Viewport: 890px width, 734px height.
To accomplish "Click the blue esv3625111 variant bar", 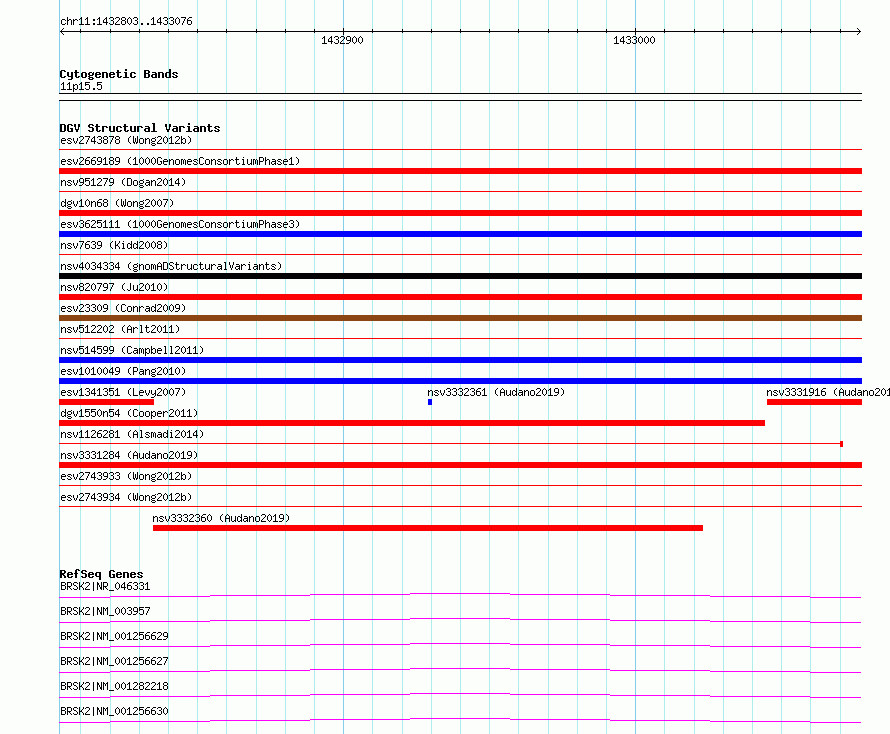I will pos(460,234).
